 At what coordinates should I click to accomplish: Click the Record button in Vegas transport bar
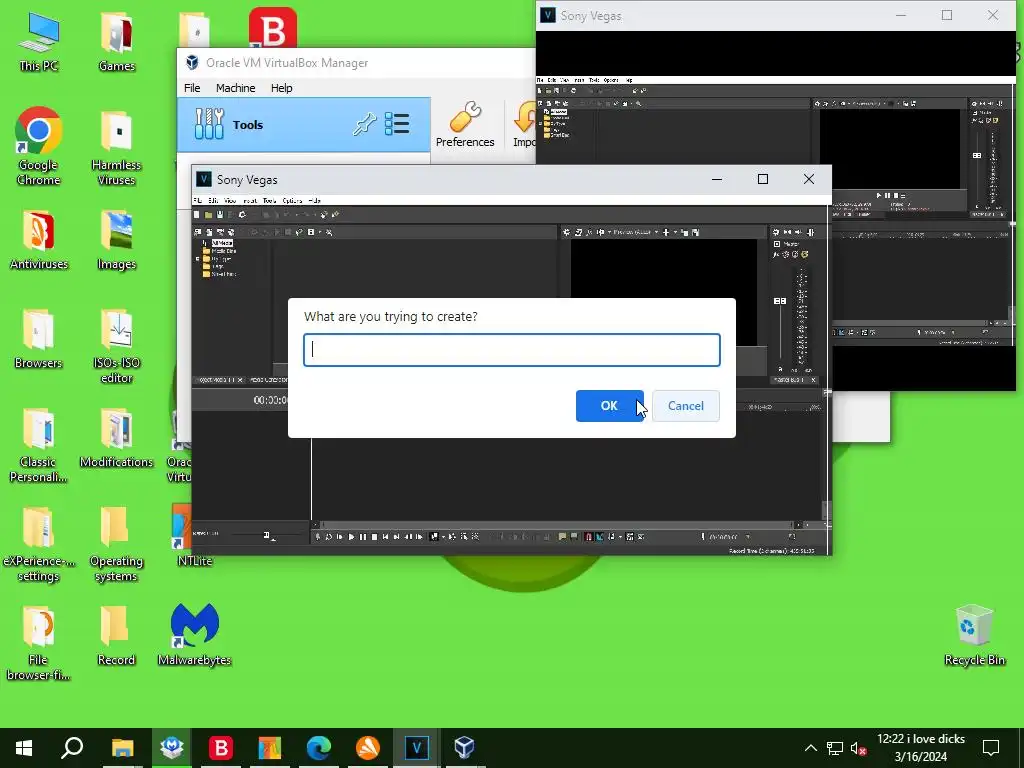coord(317,537)
